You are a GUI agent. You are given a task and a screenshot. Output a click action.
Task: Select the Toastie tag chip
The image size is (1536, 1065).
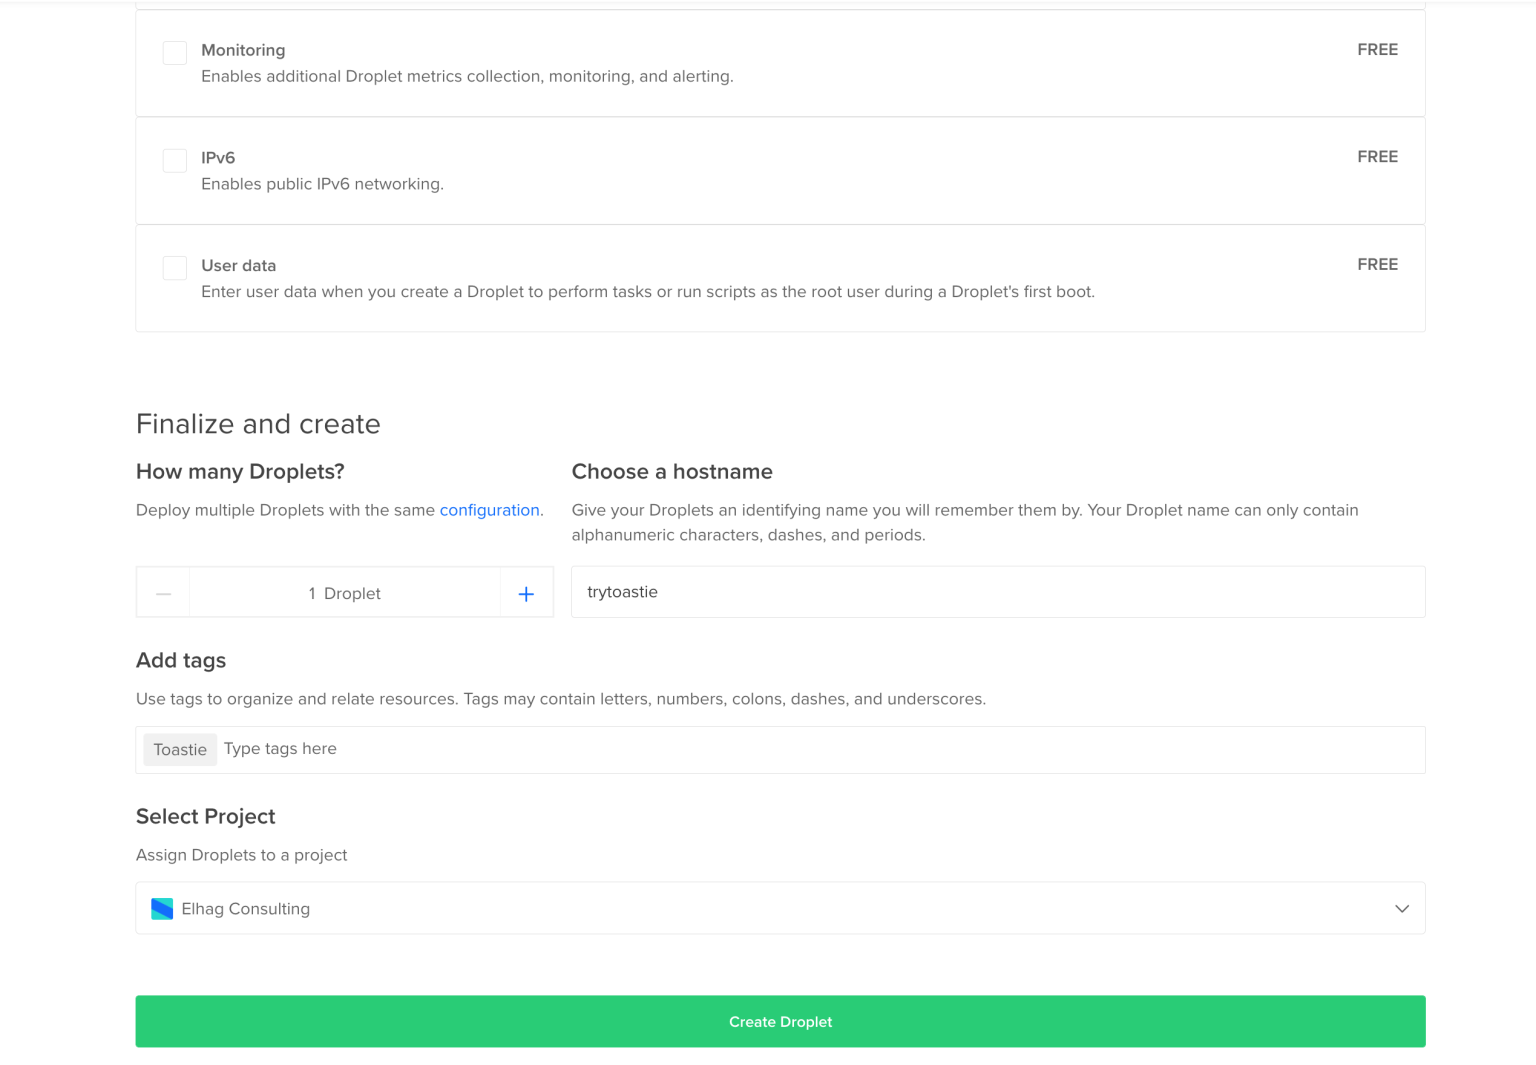(180, 750)
